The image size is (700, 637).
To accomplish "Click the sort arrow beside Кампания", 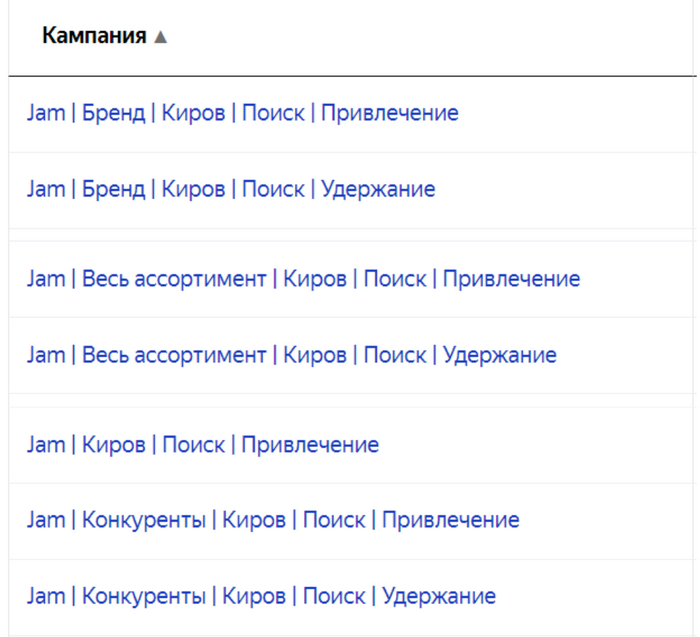I will pos(160,37).
